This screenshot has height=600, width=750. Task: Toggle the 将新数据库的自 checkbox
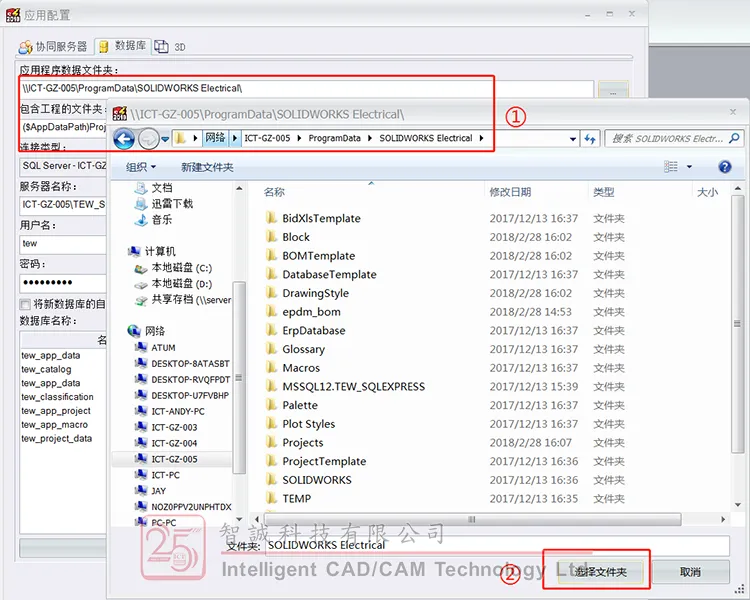24,304
